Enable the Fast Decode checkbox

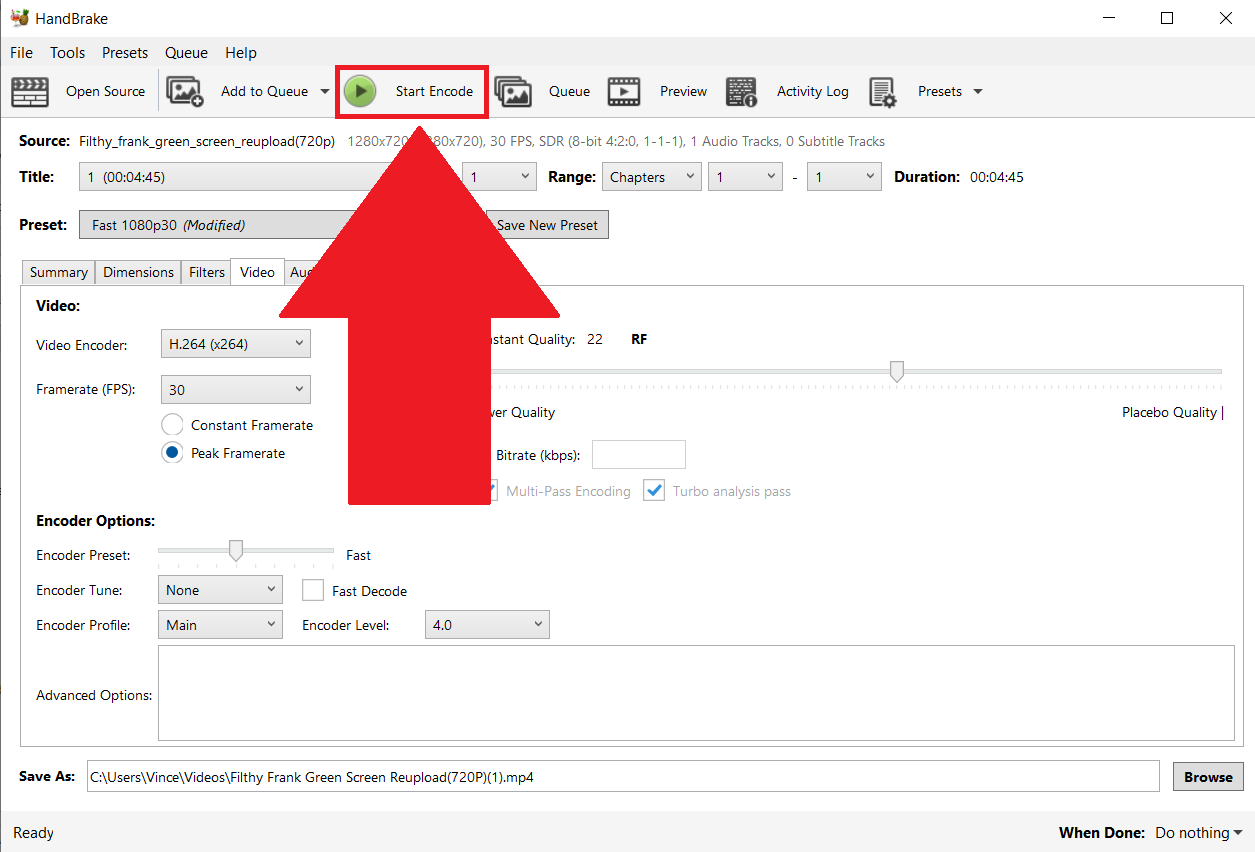click(x=313, y=590)
